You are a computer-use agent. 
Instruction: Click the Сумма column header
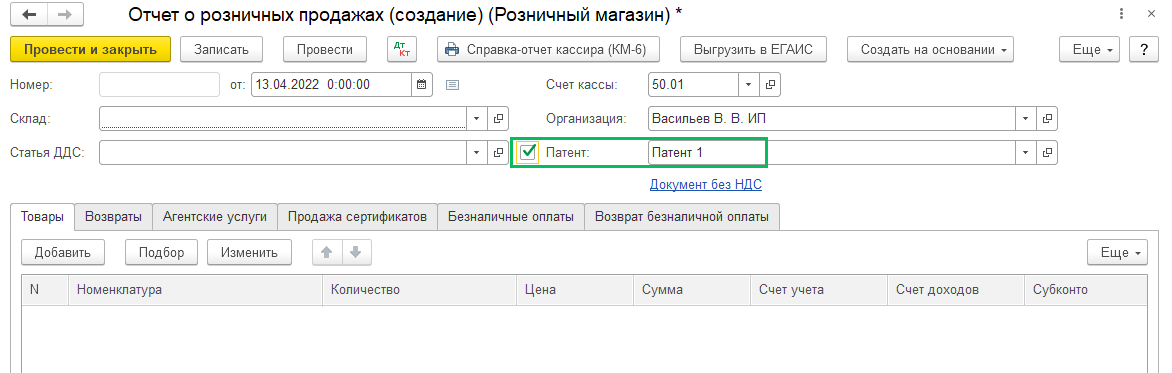691,290
